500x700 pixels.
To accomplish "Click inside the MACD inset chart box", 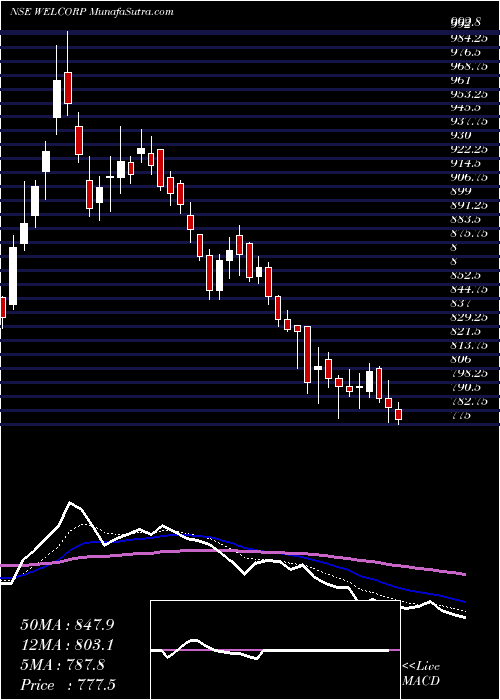I will coord(275,650).
